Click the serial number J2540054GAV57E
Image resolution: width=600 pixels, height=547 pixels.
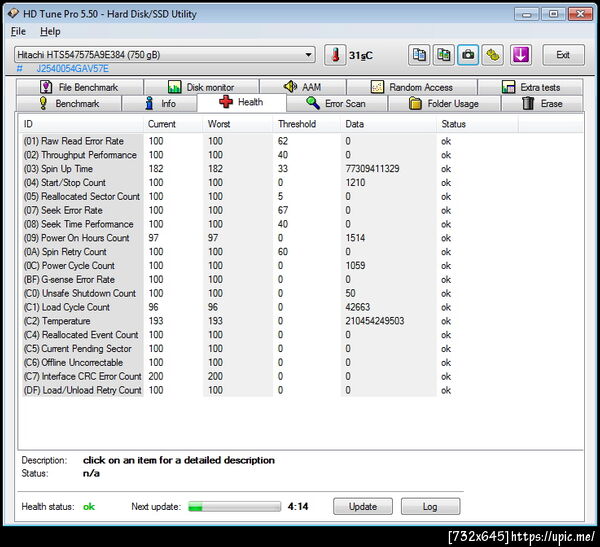point(73,69)
